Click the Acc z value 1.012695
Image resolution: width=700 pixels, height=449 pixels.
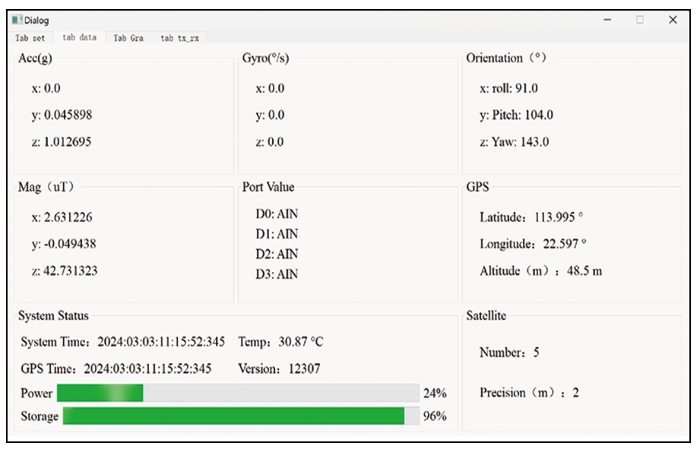(x=62, y=142)
